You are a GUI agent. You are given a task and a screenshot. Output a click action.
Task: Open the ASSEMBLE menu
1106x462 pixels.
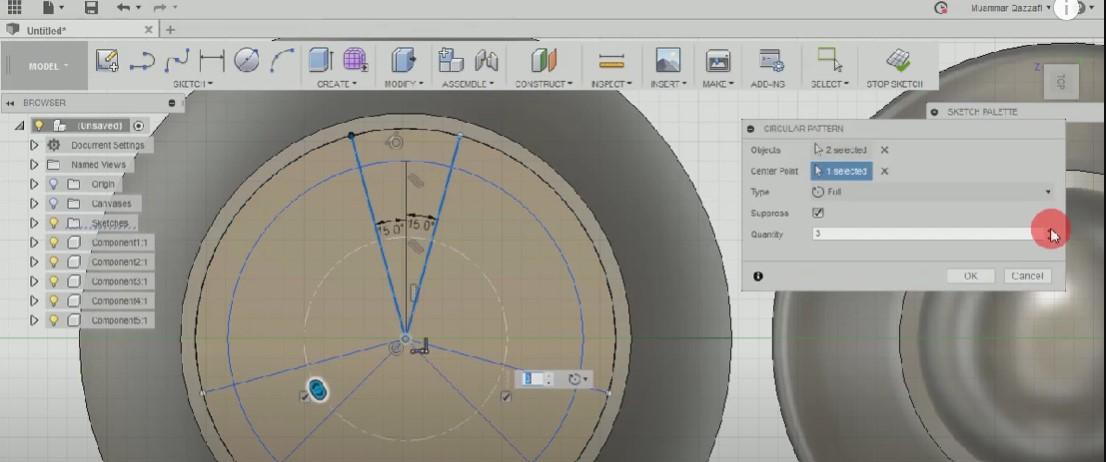(x=468, y=84)
